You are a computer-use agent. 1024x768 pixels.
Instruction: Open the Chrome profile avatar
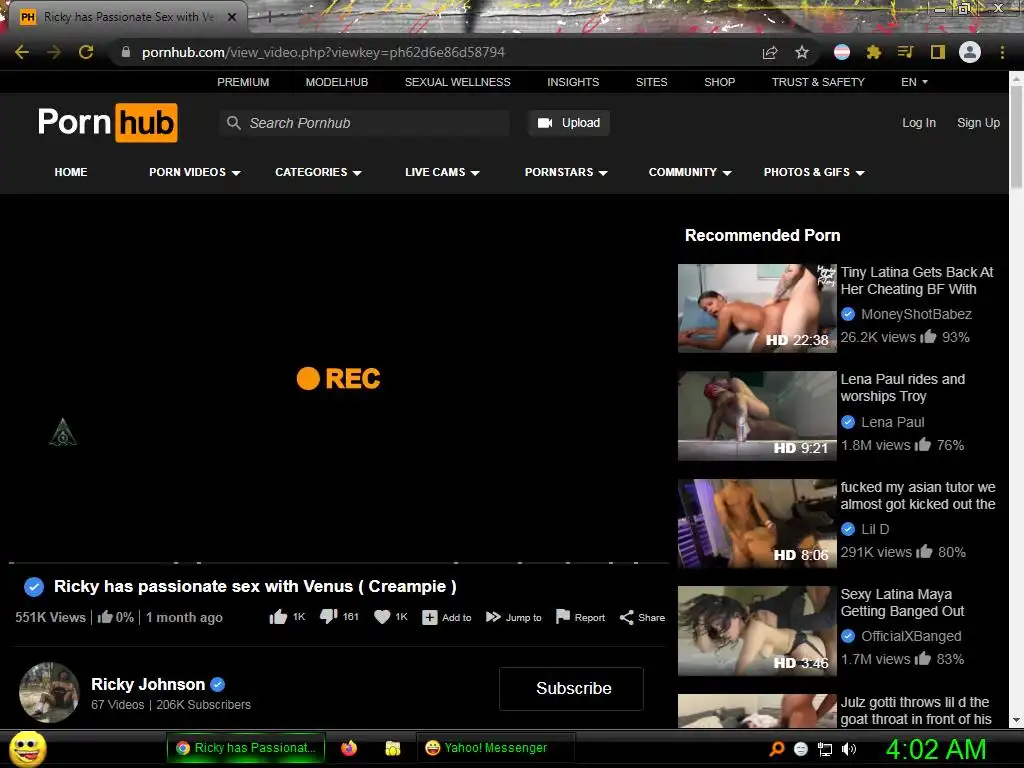[x=970, y=52]
